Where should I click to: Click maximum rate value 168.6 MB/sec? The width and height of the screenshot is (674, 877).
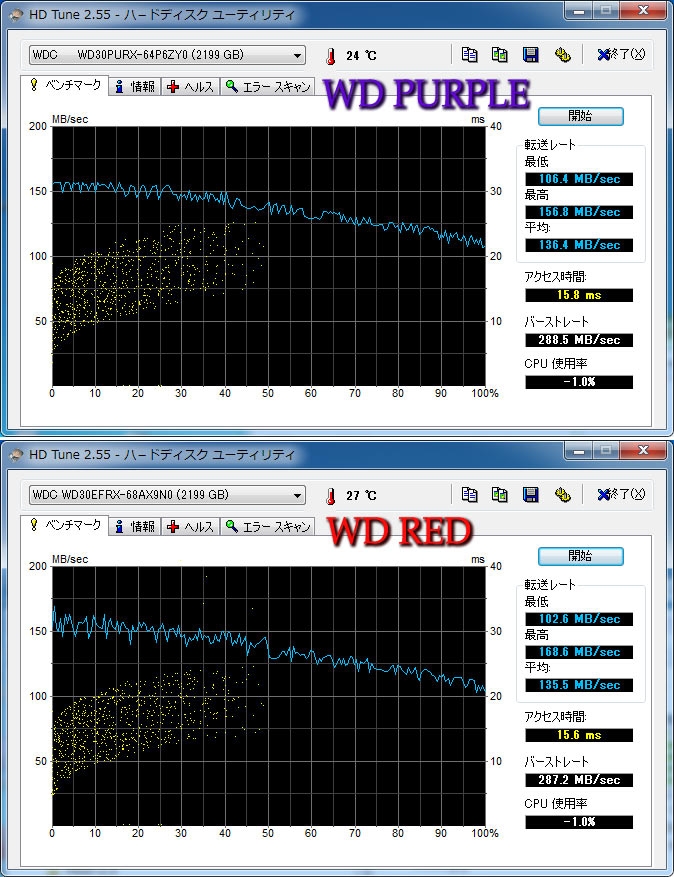point(579,652)
